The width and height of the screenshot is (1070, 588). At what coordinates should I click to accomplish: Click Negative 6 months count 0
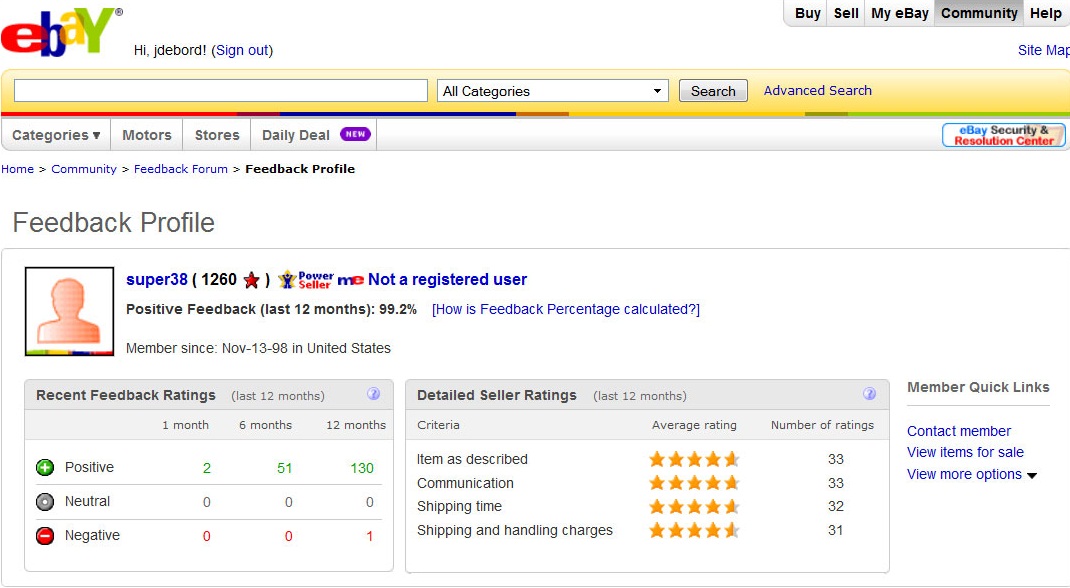point(289,536)
